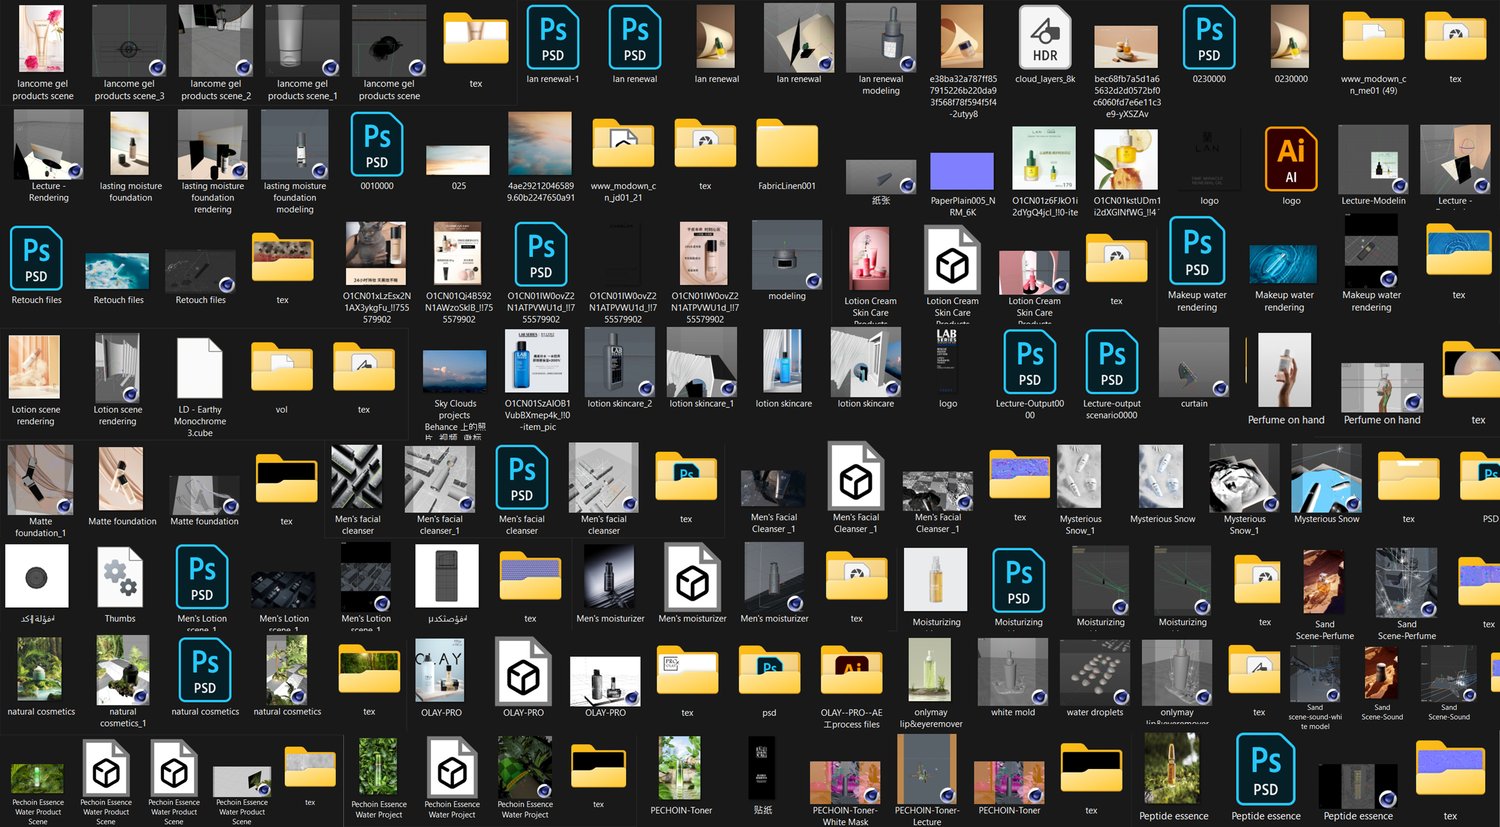Screen dimensions: 1500x827
Task: Click the "贴纸" file name label
Action: click(x=763, y=810)
